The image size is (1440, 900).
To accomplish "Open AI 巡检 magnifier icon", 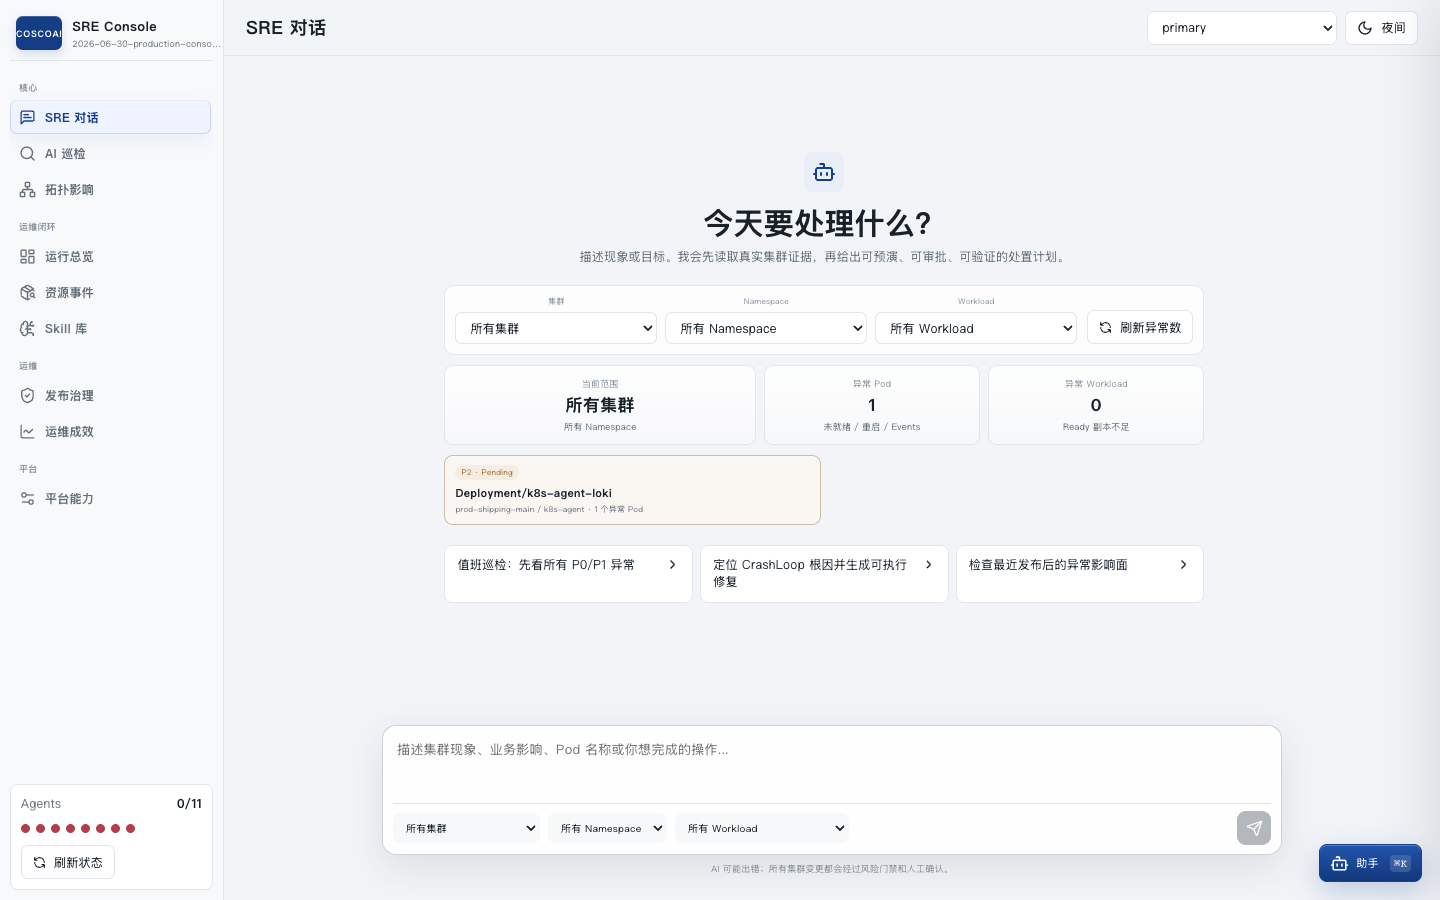I will tap(28, 153).
